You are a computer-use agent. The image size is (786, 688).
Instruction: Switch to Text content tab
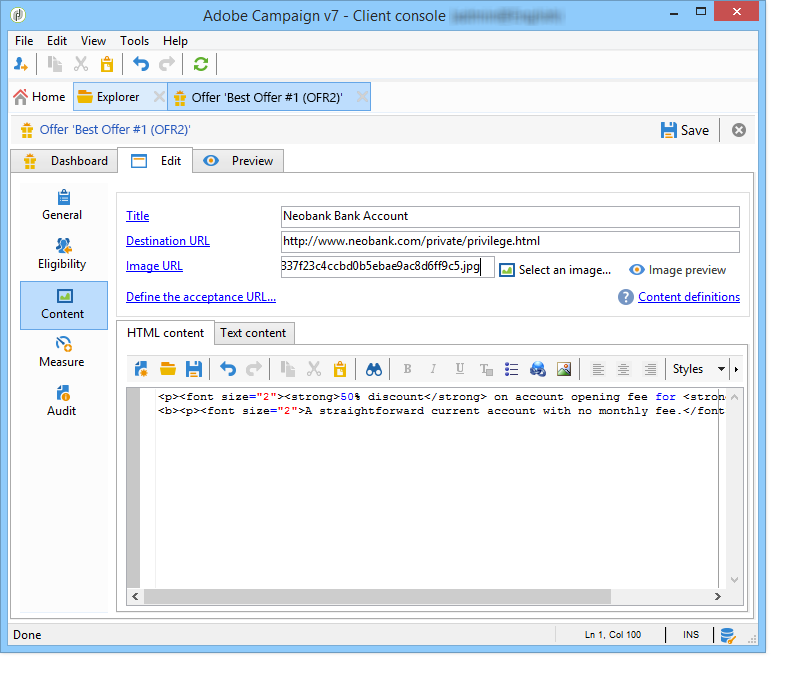coord(254,333)
